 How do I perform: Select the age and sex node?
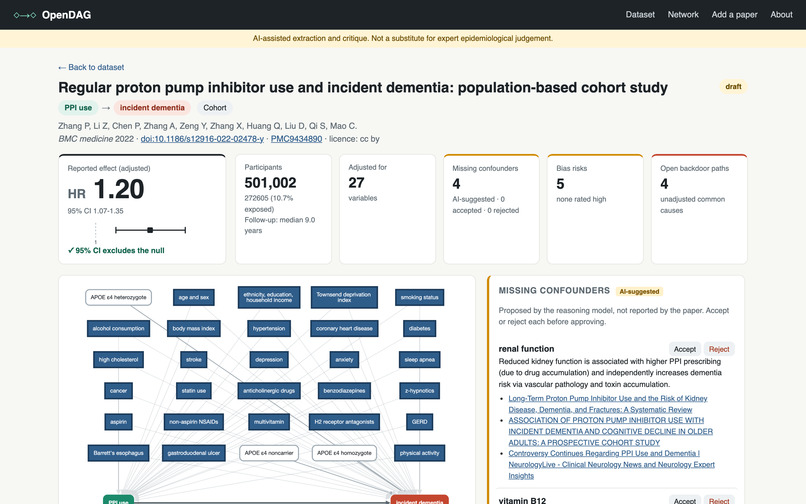[194, 297]
